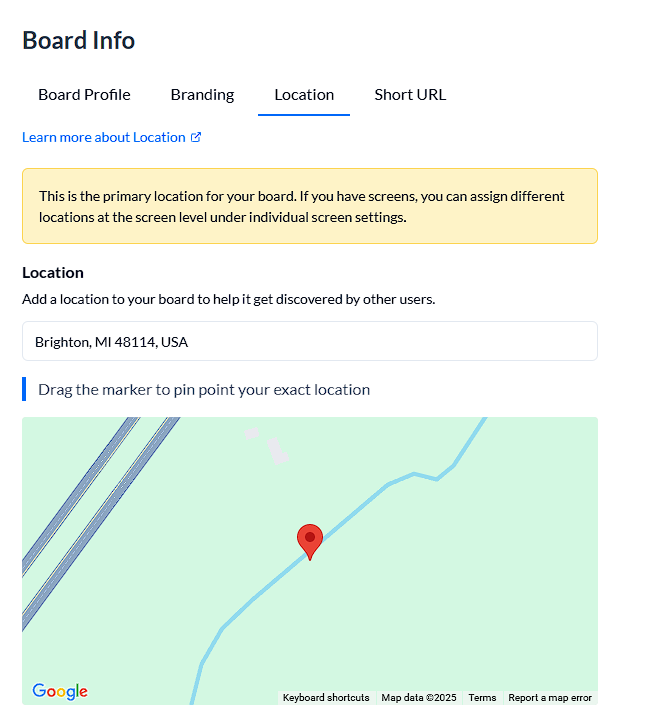Click the Board Info heading

pyautogui.click(x=78, y=41)
